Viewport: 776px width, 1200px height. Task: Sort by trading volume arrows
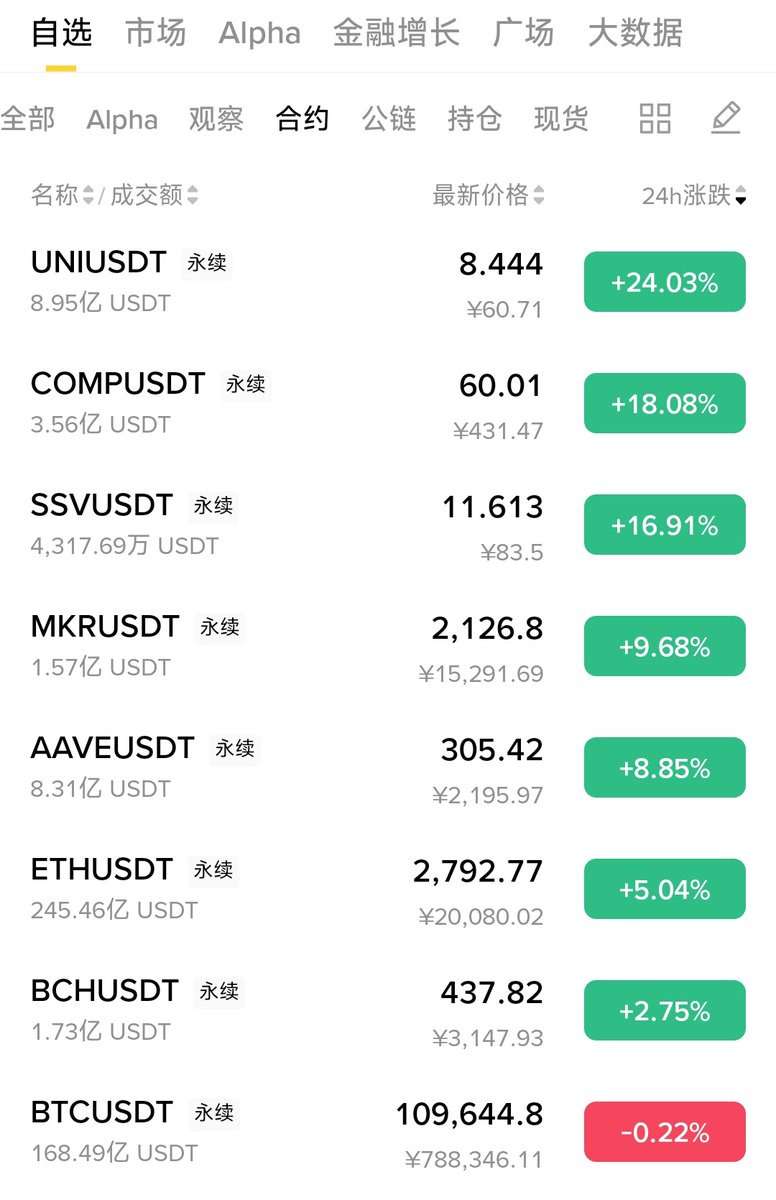coord(192,195)
